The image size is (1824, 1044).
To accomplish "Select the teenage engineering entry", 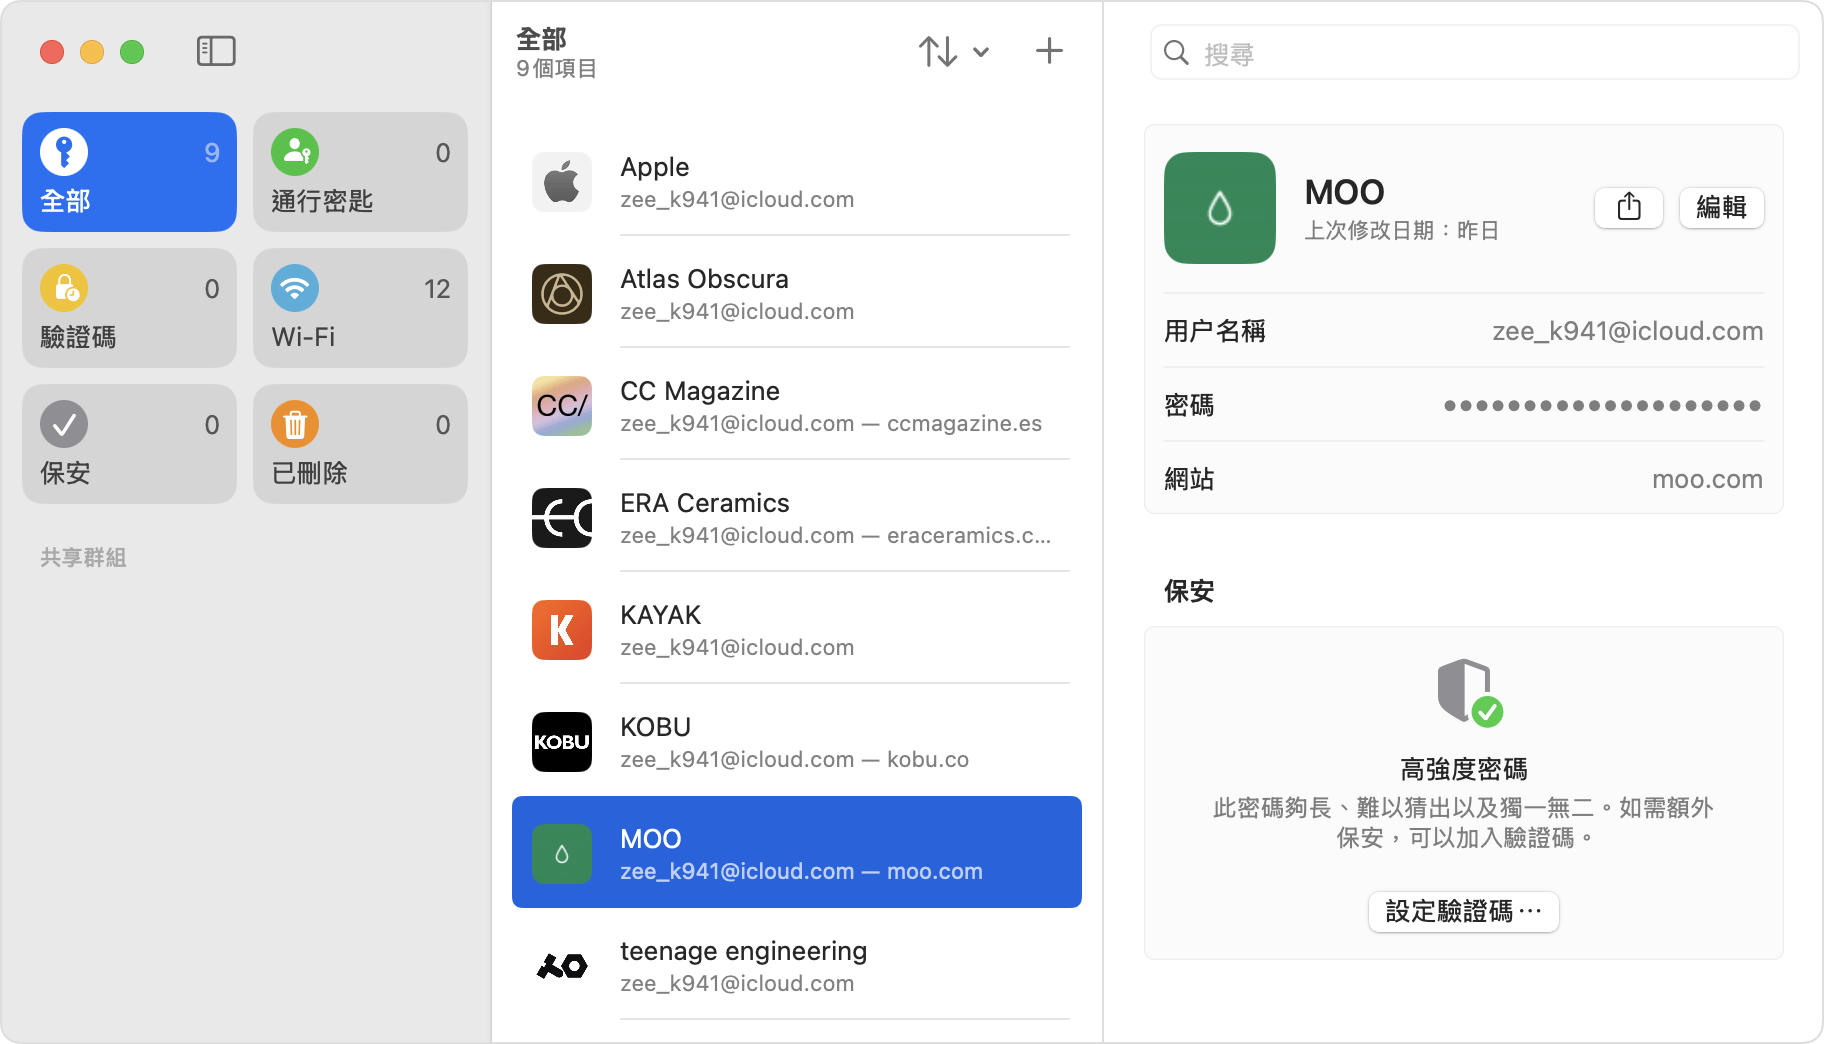I will tap(797, 966).
